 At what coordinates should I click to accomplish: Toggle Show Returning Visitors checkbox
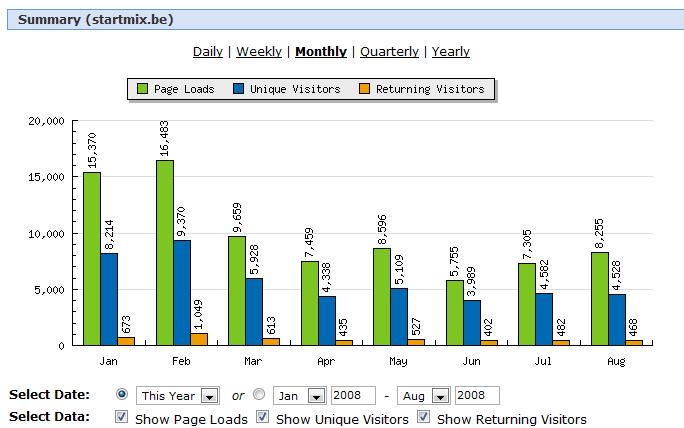point(423,417)
